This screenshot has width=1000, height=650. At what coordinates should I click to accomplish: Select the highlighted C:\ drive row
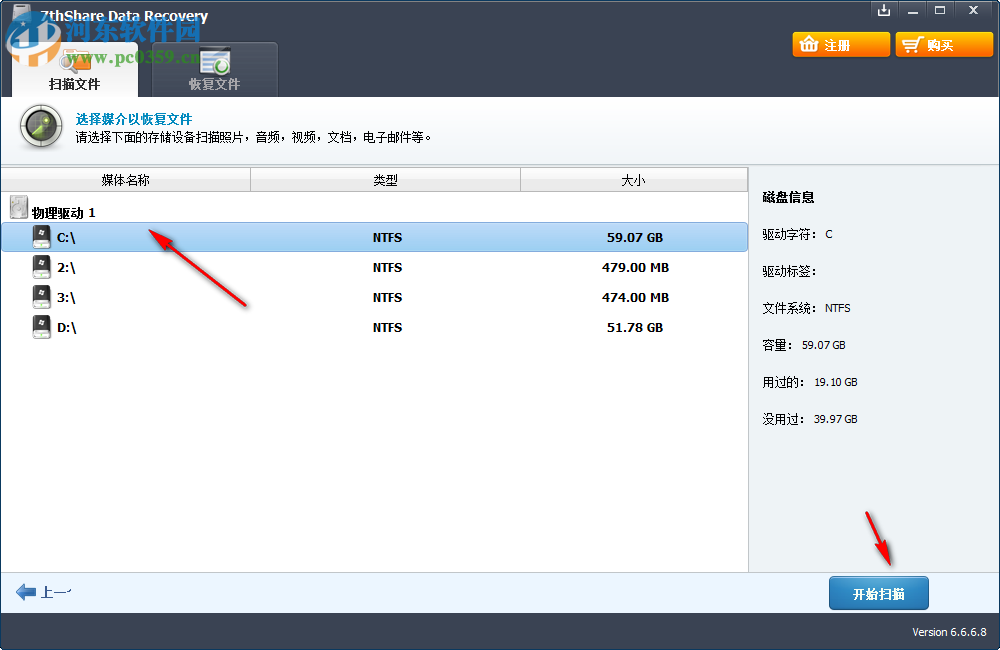pos(400,237)
